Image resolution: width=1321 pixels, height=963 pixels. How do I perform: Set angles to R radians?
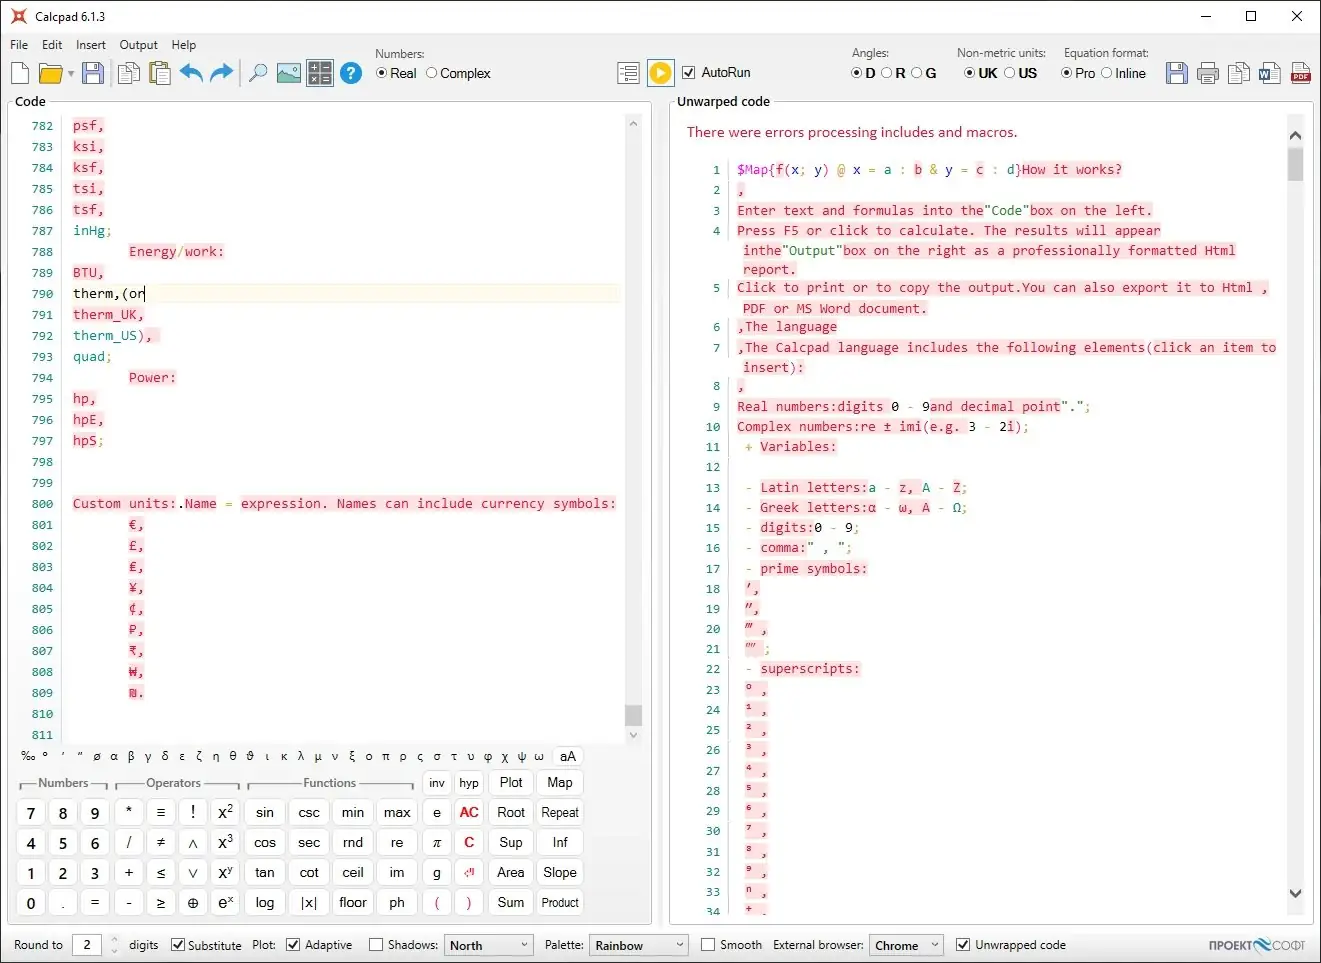pyautogui.click(x=893, y=73)
